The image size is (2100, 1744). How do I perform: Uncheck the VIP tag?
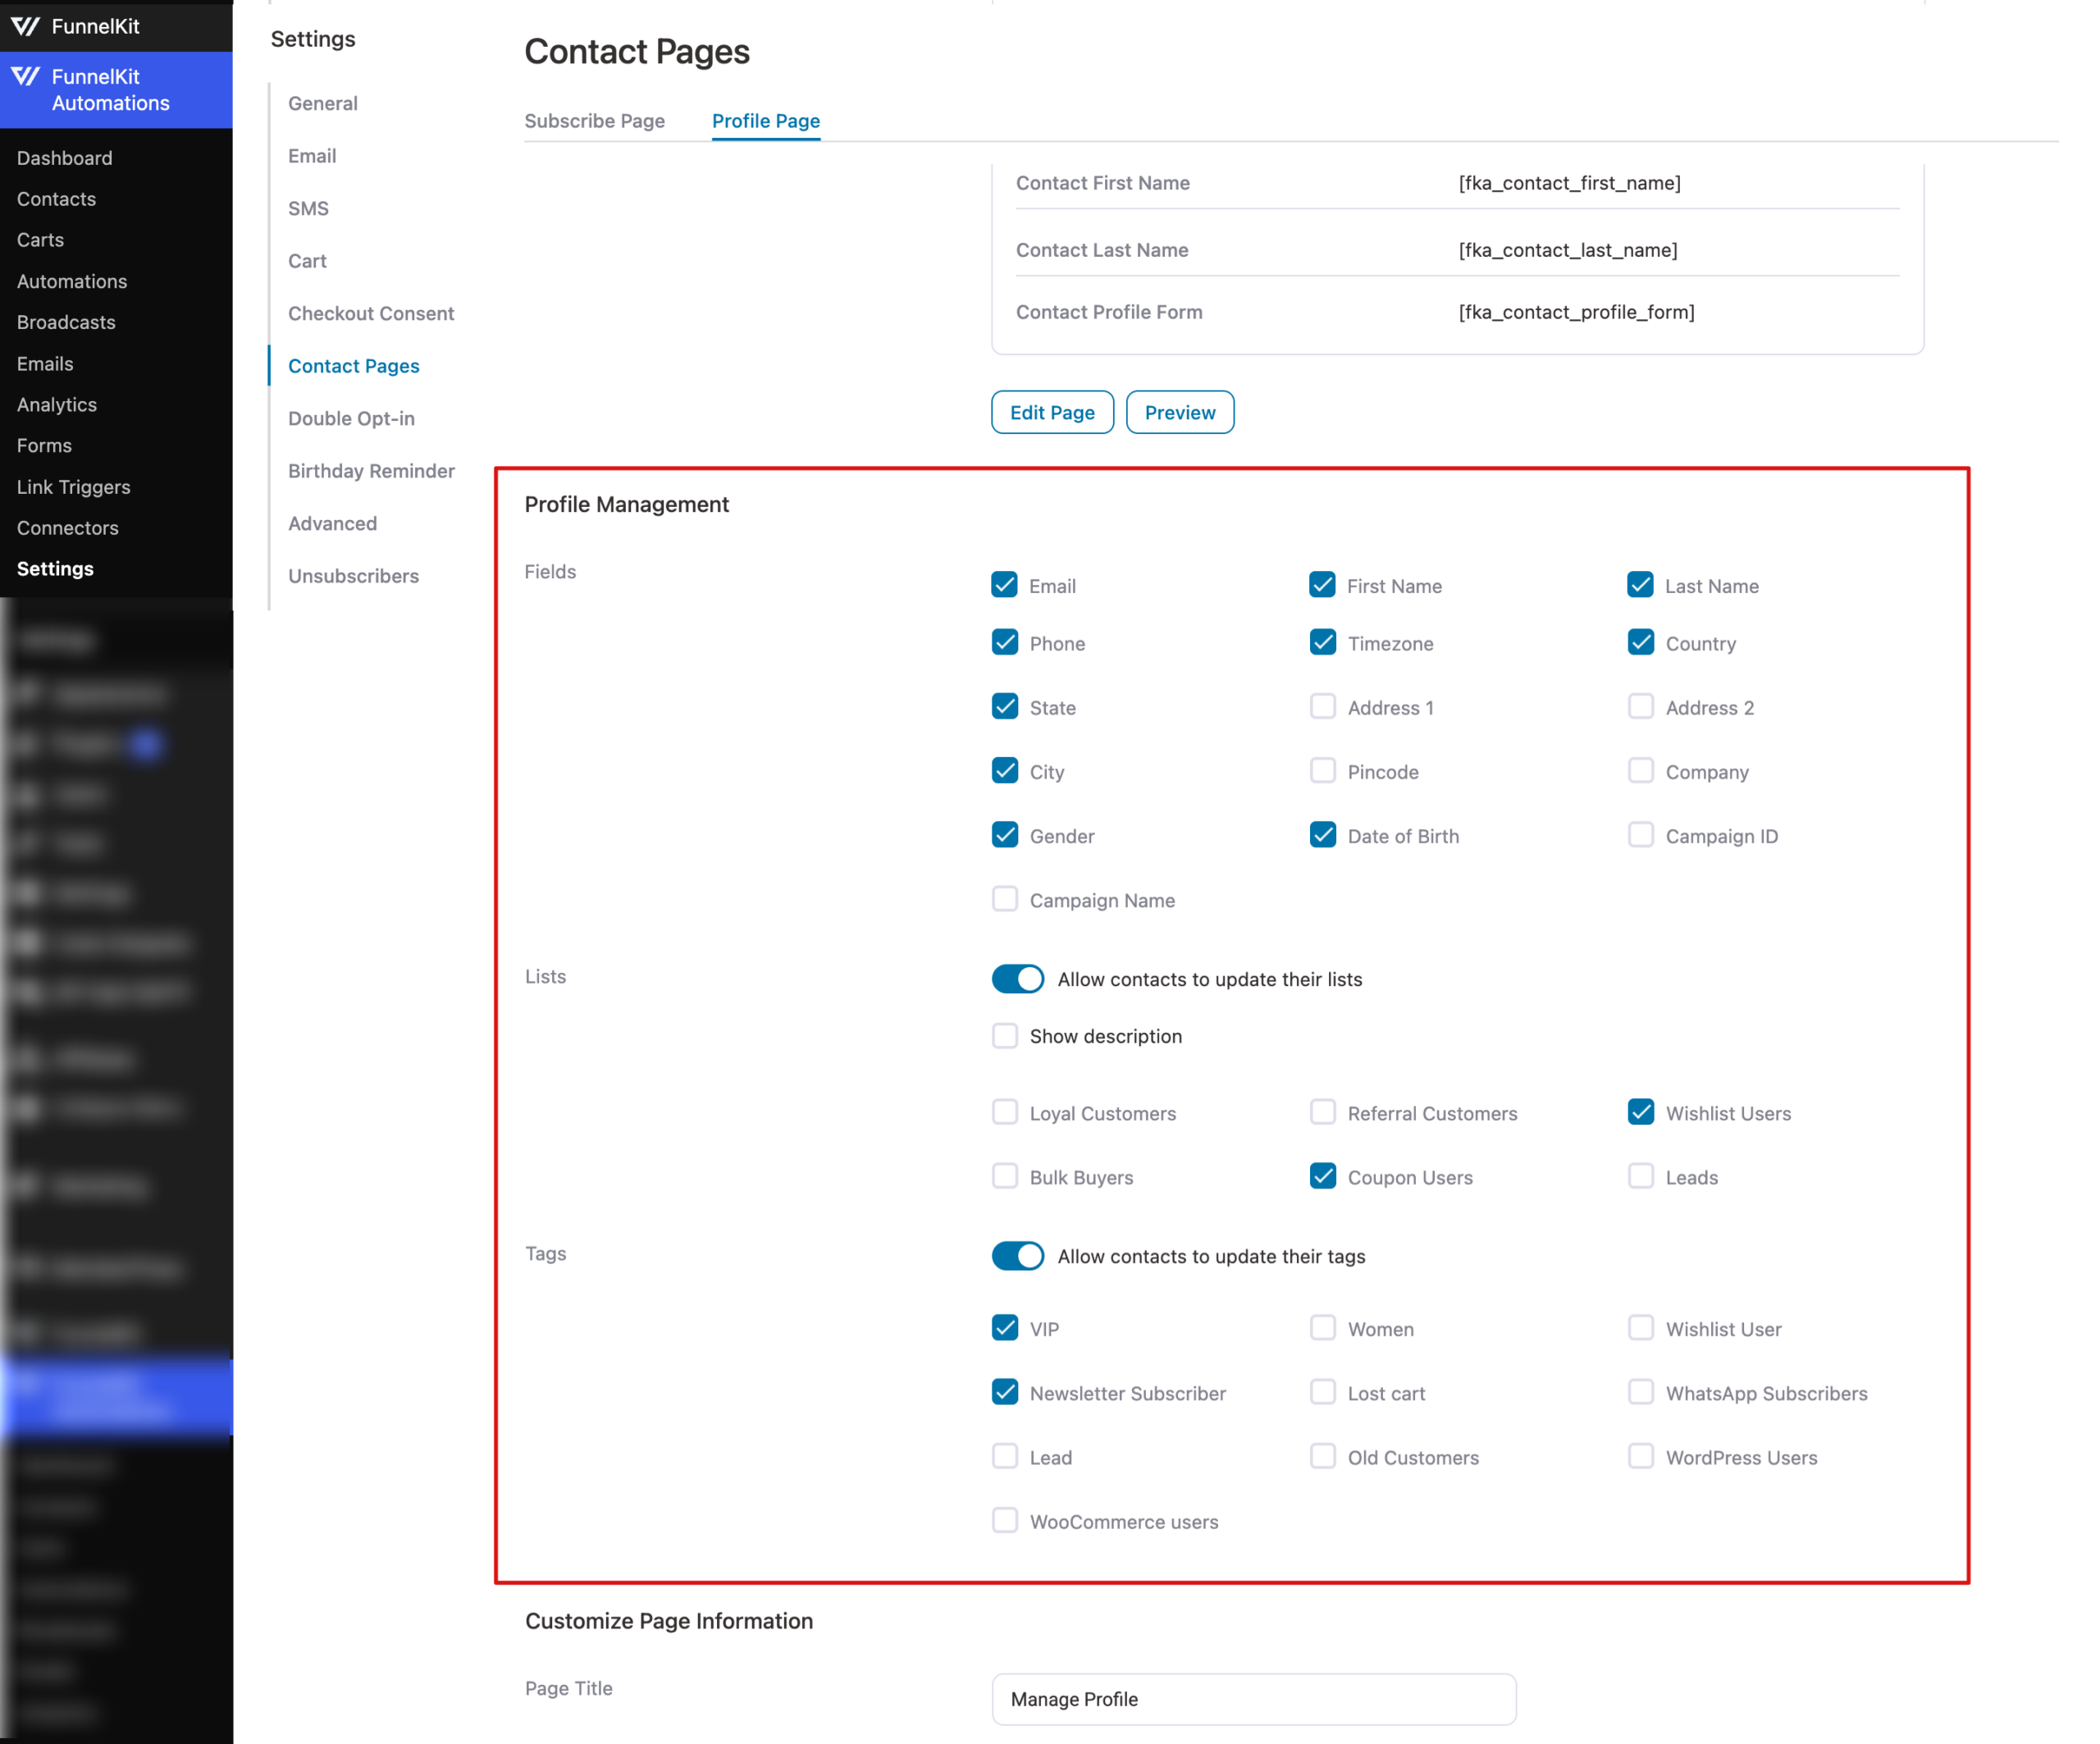pos(1005,1328)
